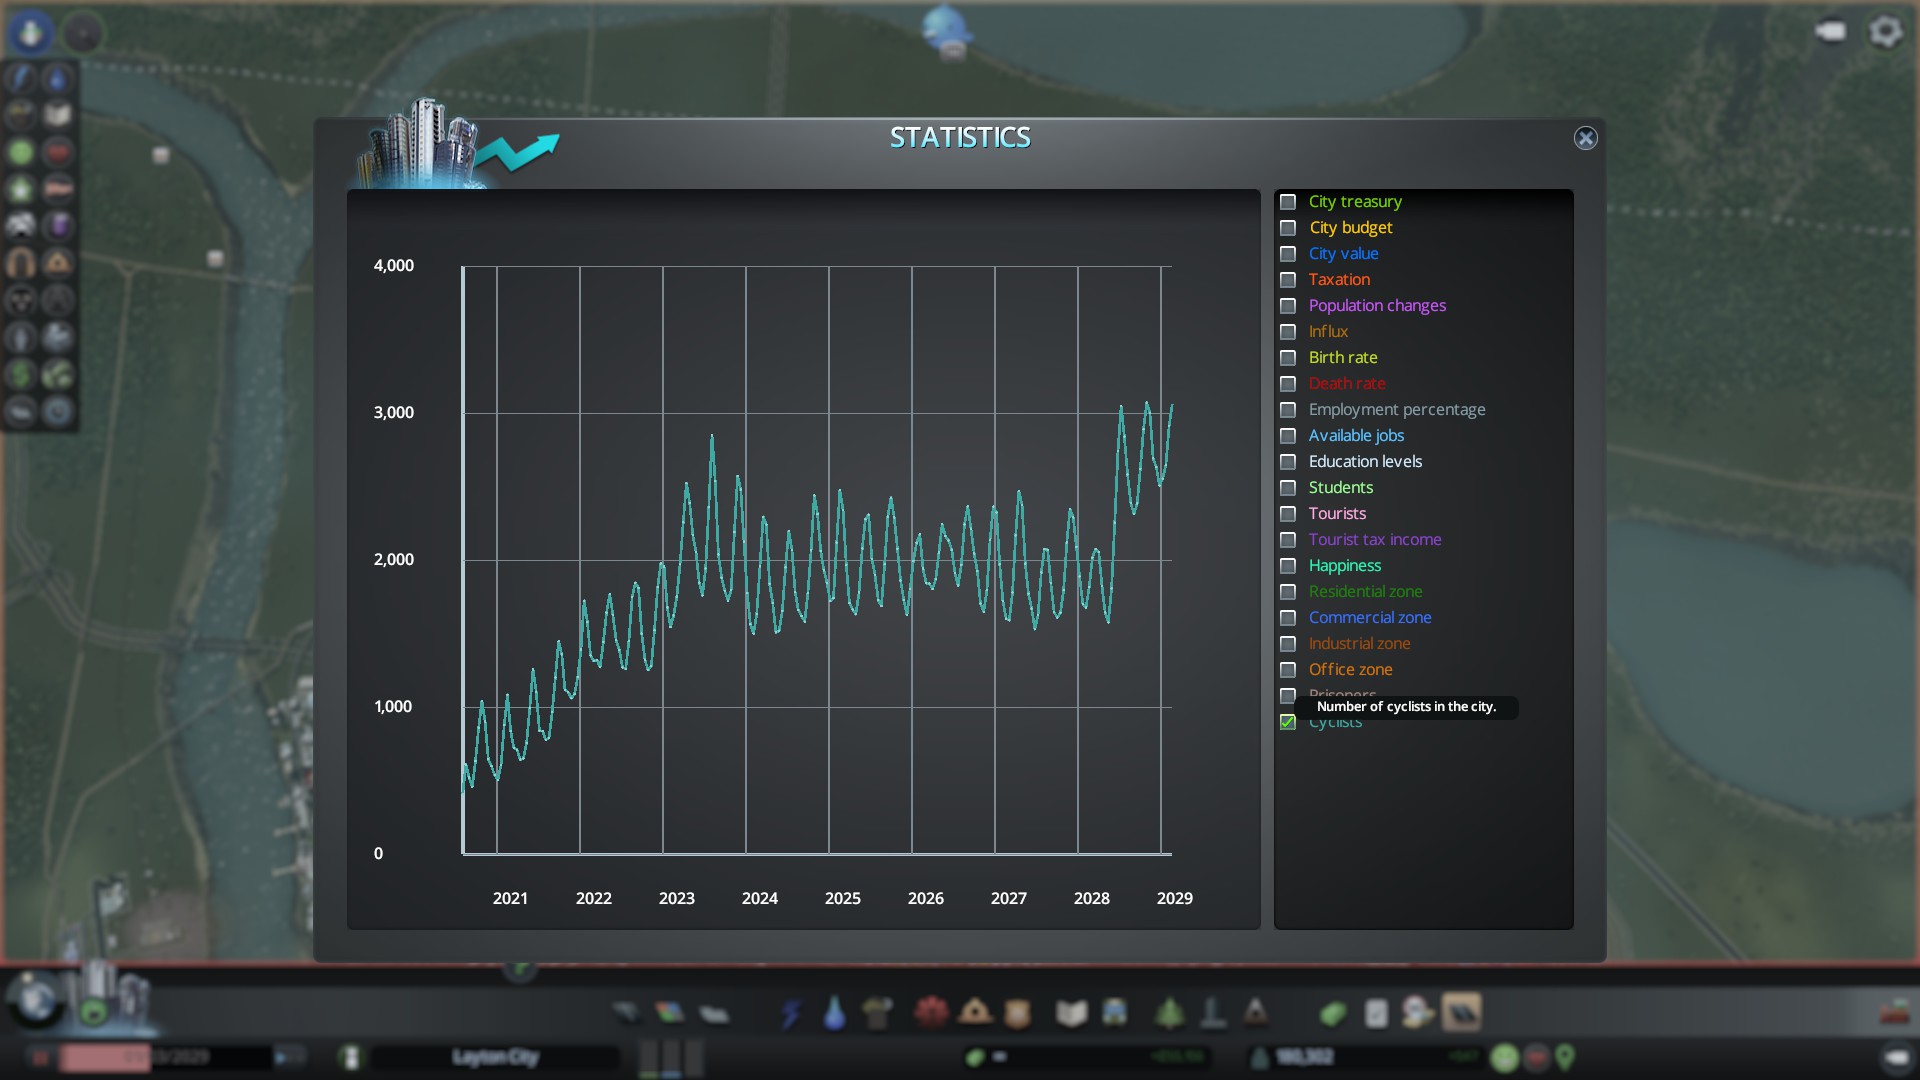Open the economy money panel icon
The image size is (1920, 1080).
[x=1332, y=1013]
